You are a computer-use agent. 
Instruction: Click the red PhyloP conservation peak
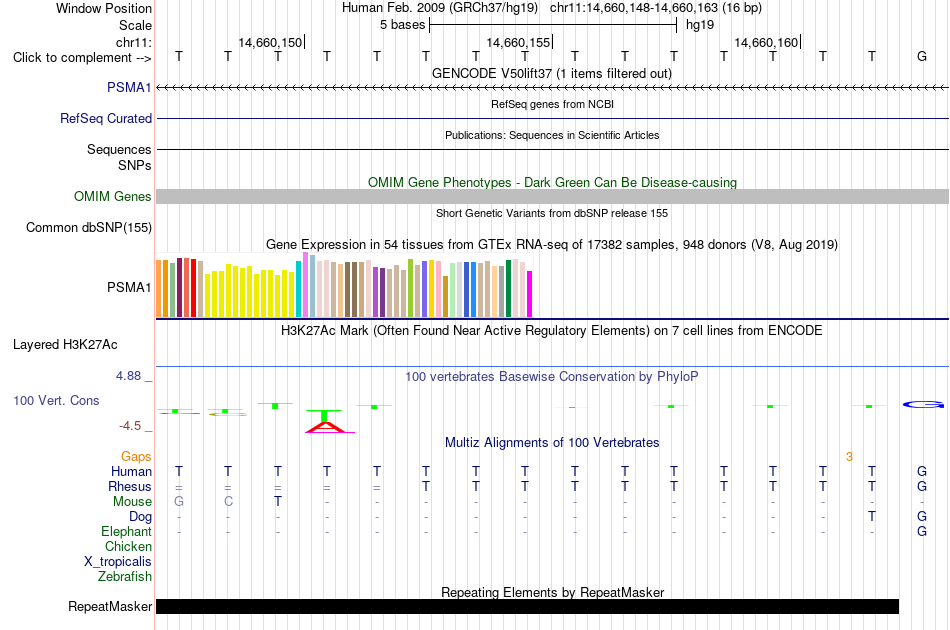click(x=327, y=426)
